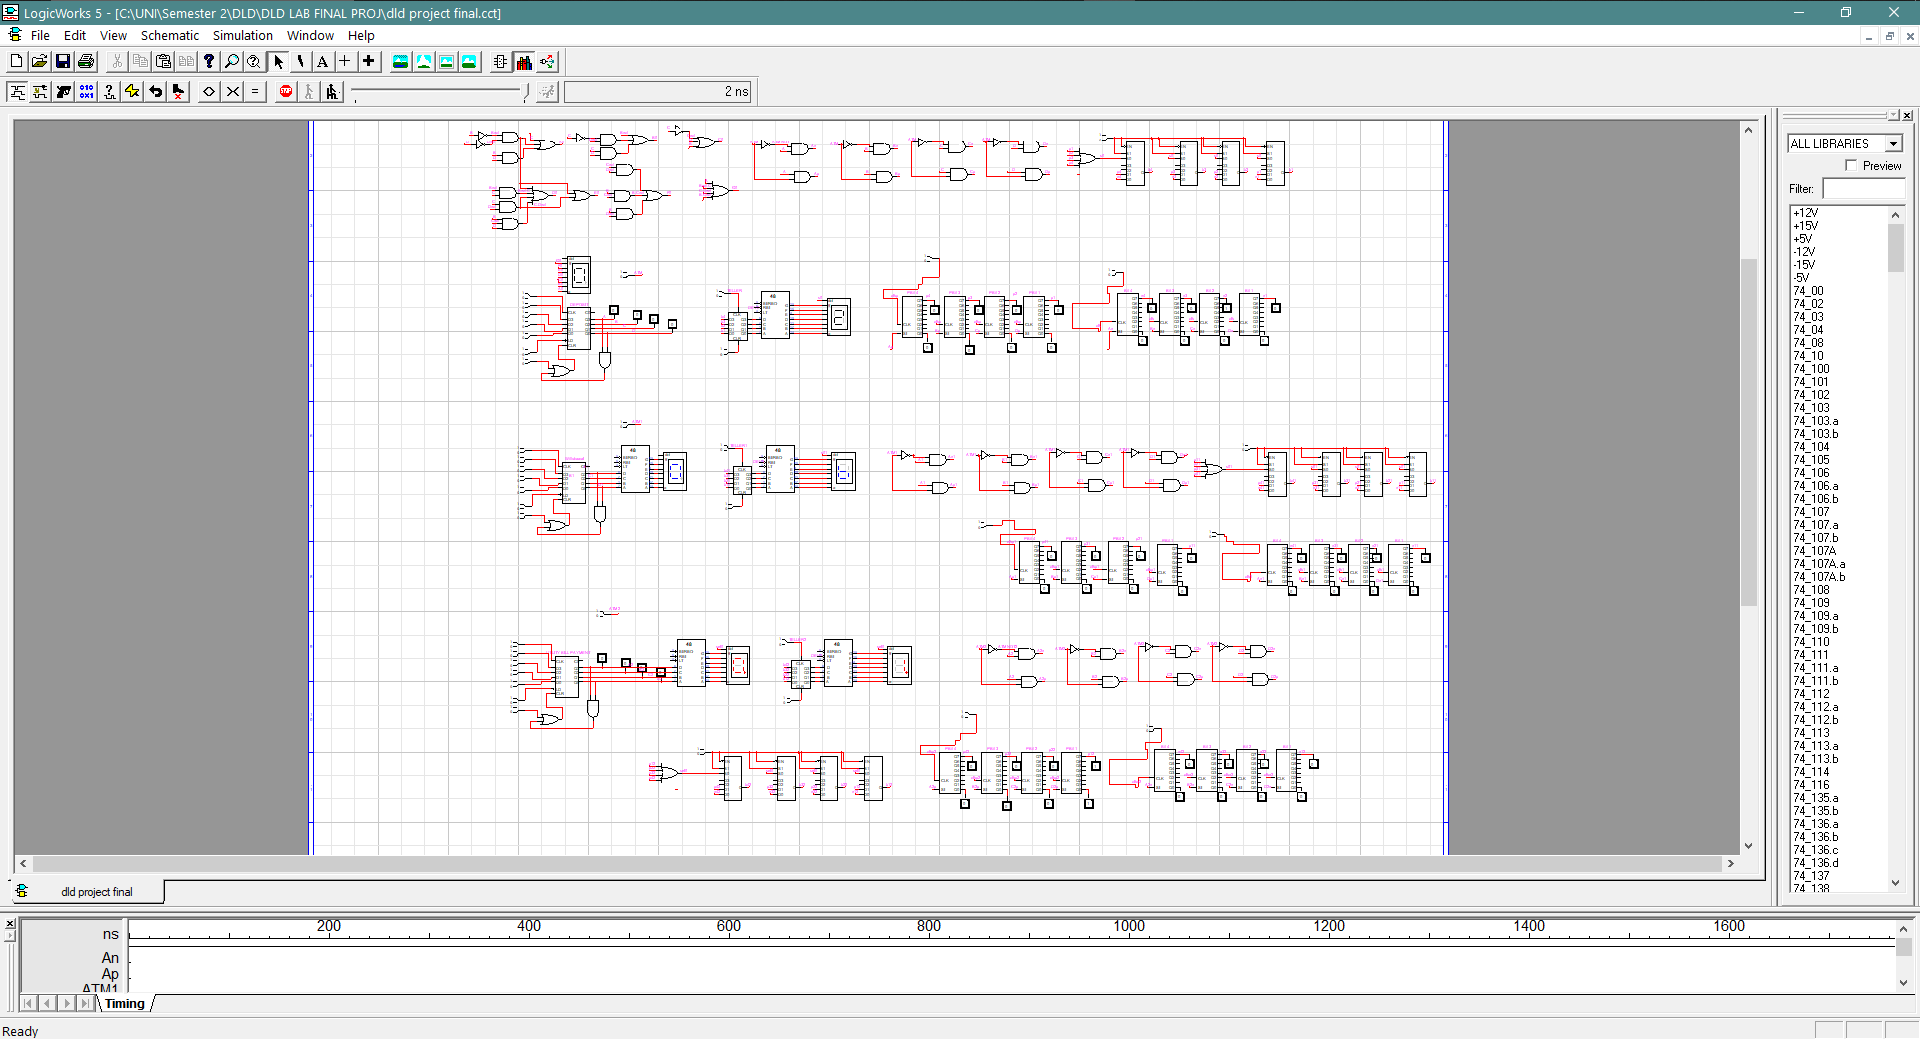1920x1039 pixels.
Task: Open the Simulation menu
Action: 242,36
